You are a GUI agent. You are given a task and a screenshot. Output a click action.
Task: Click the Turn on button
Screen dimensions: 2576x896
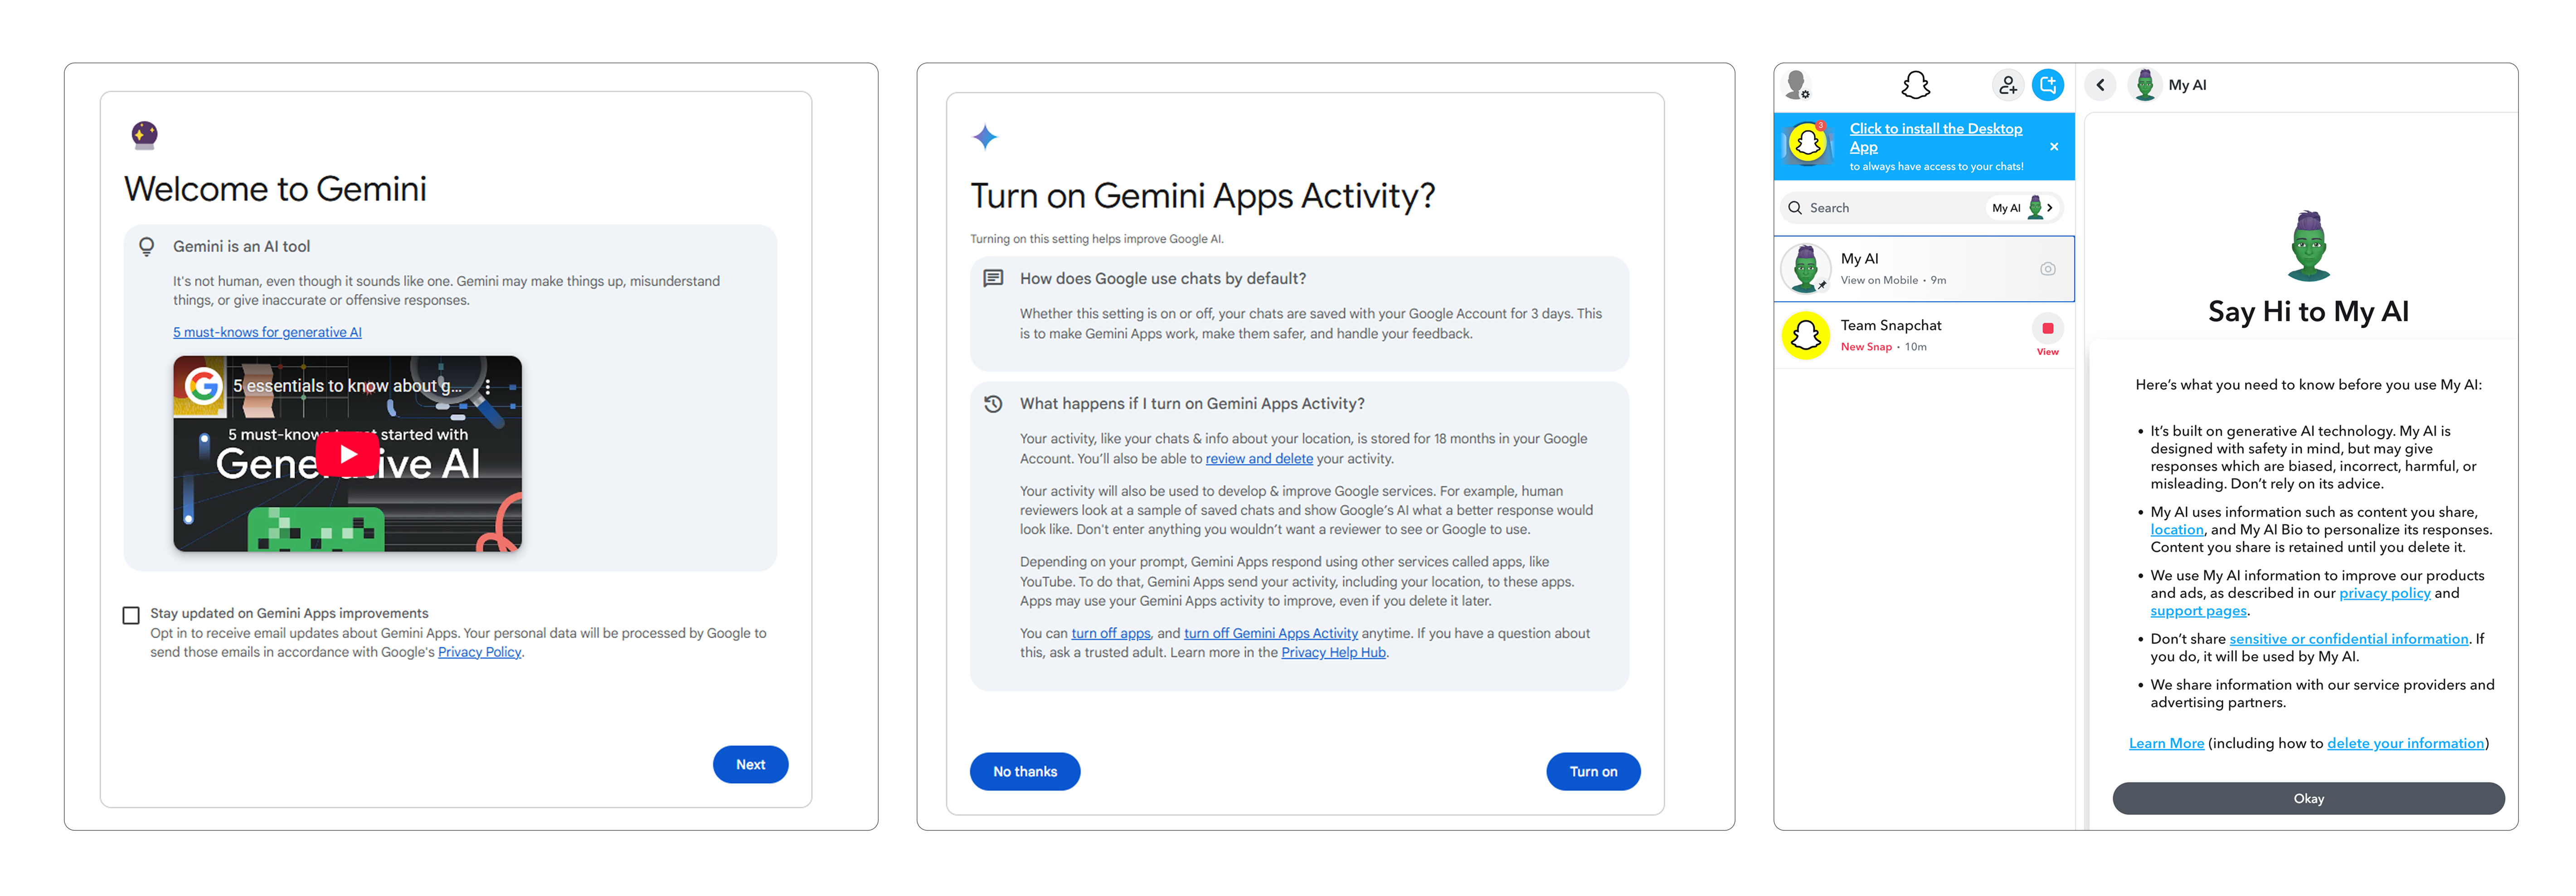tap(1592, 771)
